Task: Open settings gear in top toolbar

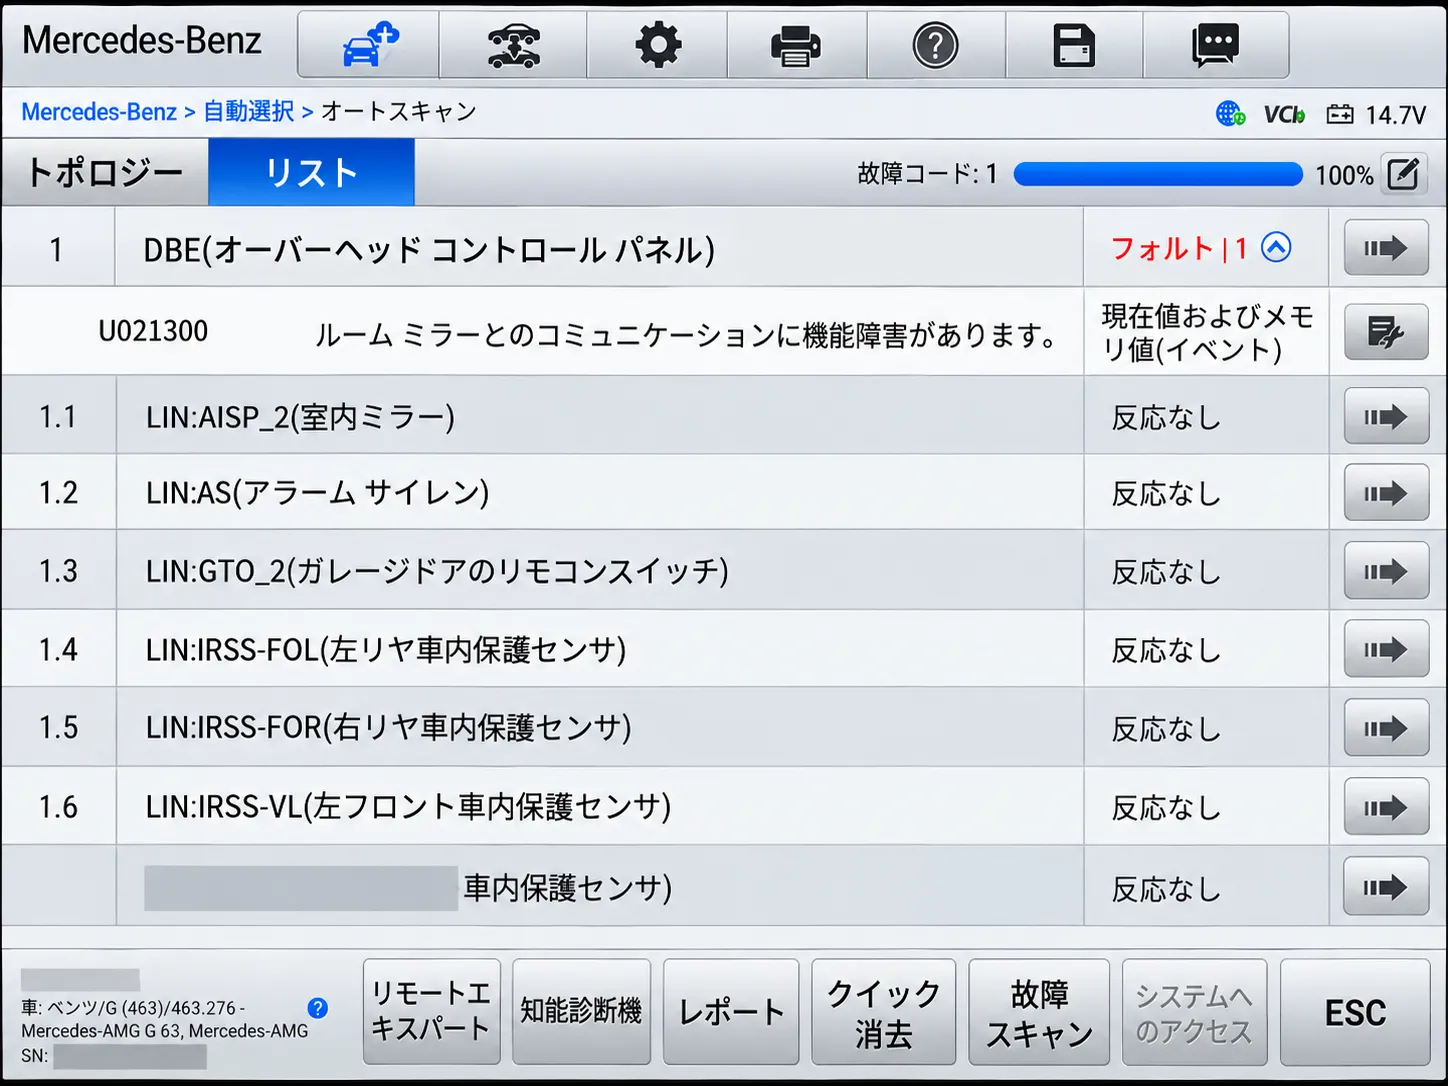Action: [658, 45]
